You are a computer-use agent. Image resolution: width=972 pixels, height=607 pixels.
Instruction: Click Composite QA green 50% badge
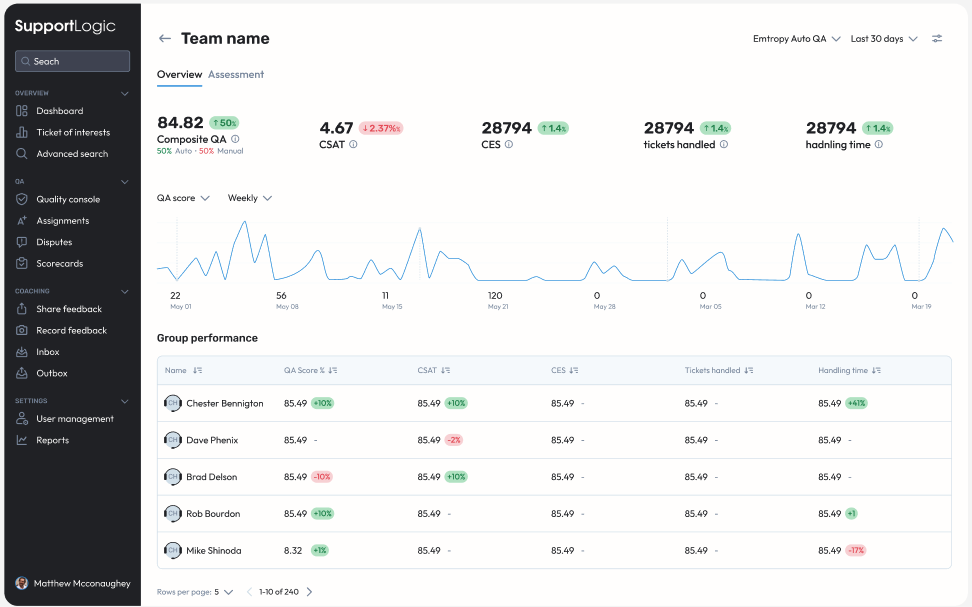tap(224, 123)
